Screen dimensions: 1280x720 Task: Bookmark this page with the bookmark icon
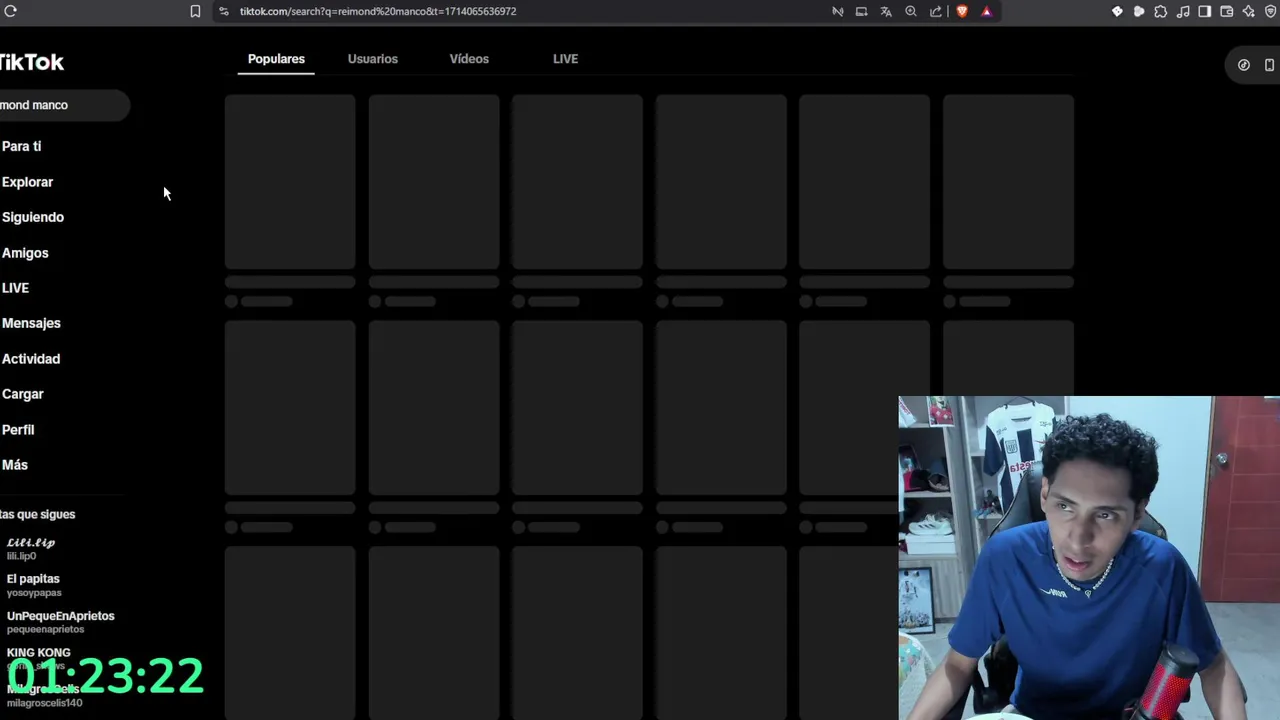click(x=195, y=11)
